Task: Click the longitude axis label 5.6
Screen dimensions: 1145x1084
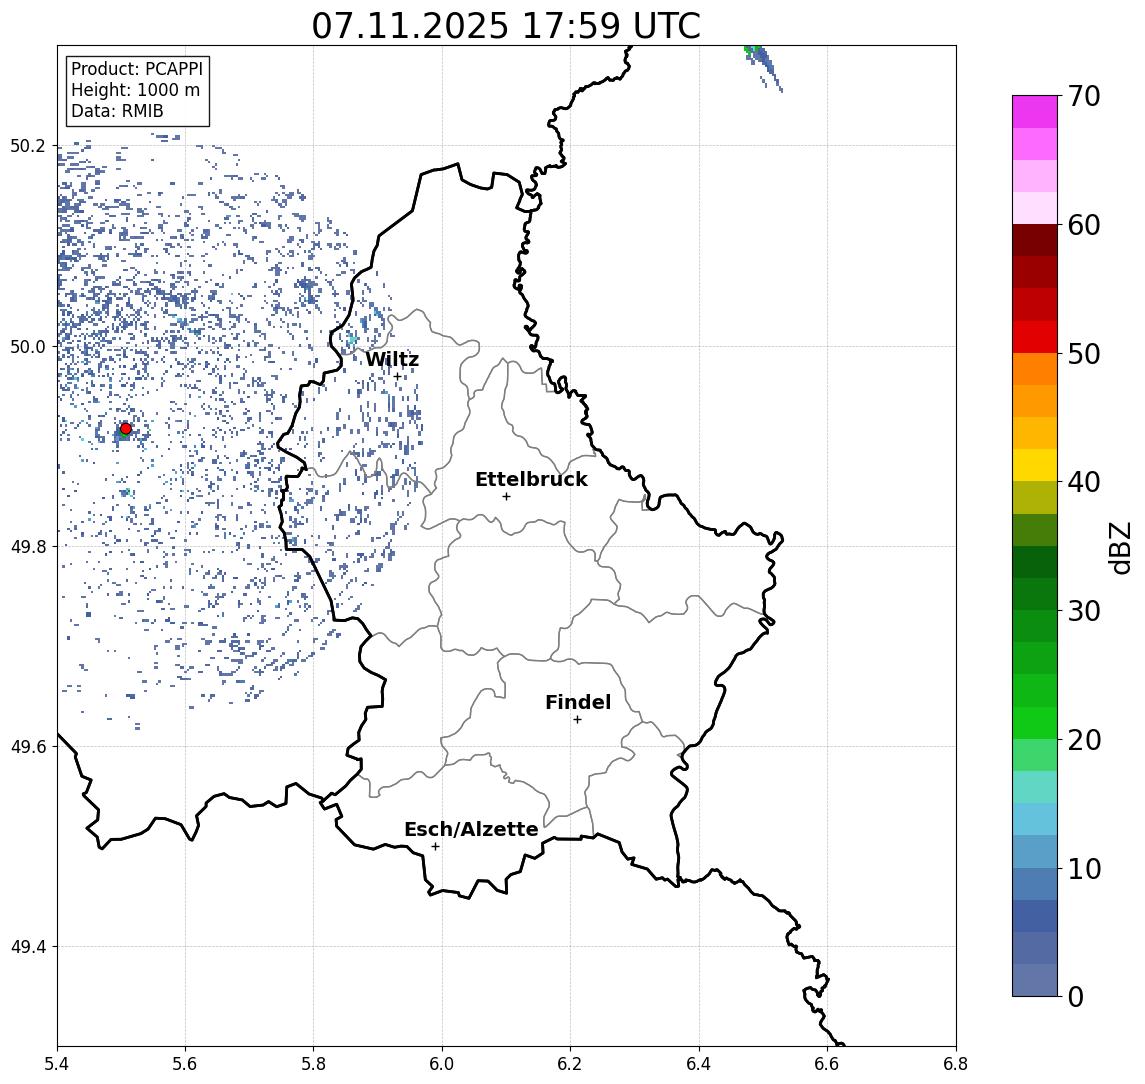Action: click(x=185, y=1064)
